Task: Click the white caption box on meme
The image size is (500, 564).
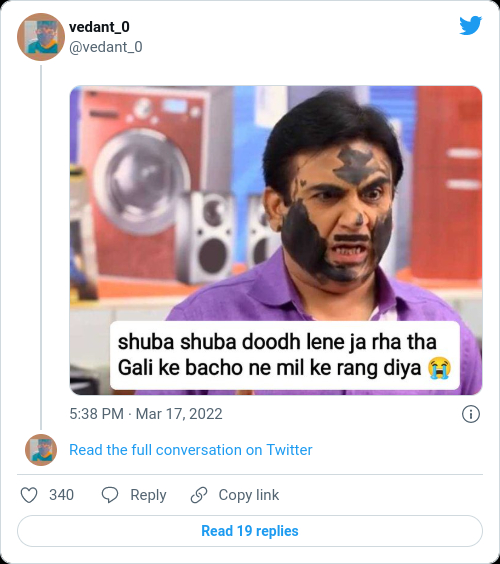Action: pyautogui.click(x=285, y=355)
